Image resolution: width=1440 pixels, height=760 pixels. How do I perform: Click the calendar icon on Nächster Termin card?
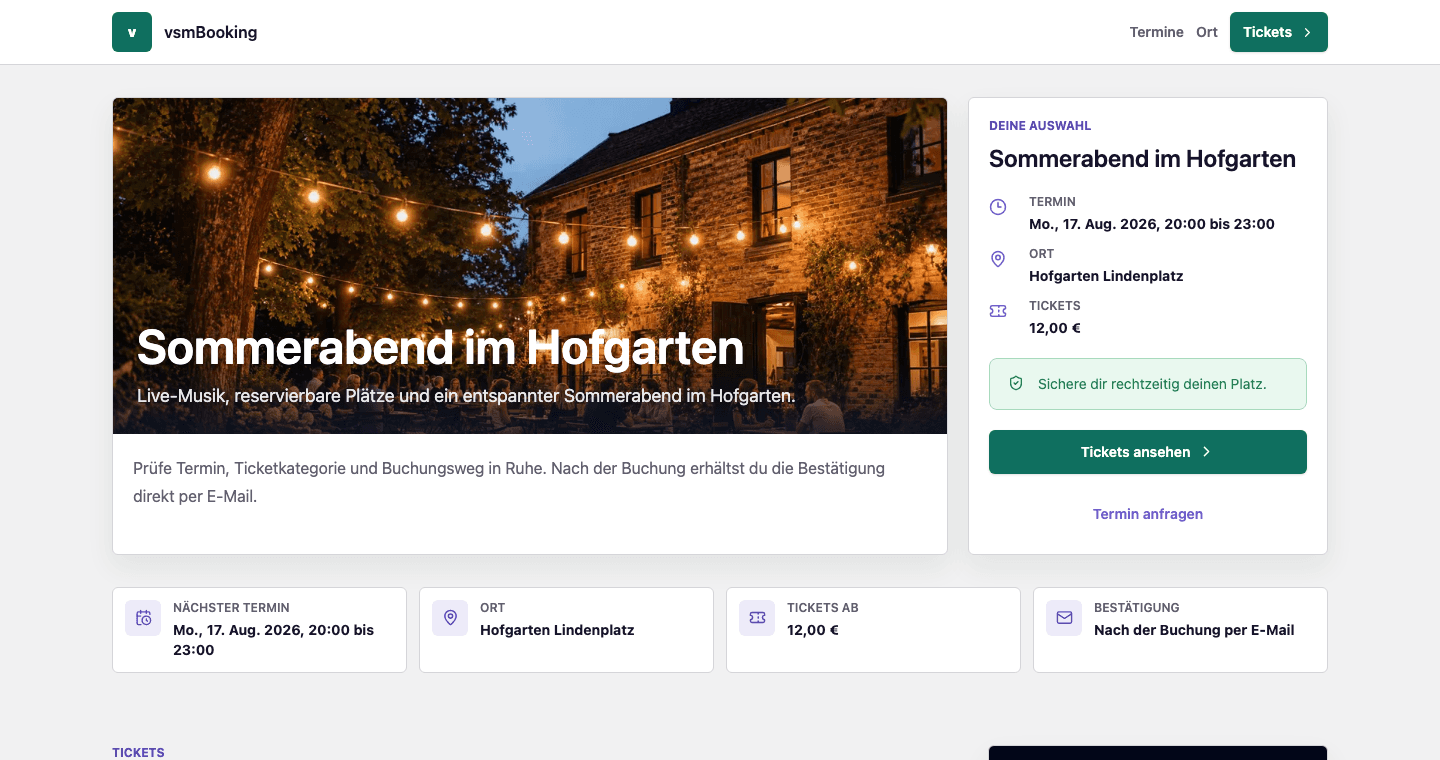[143, 618]
